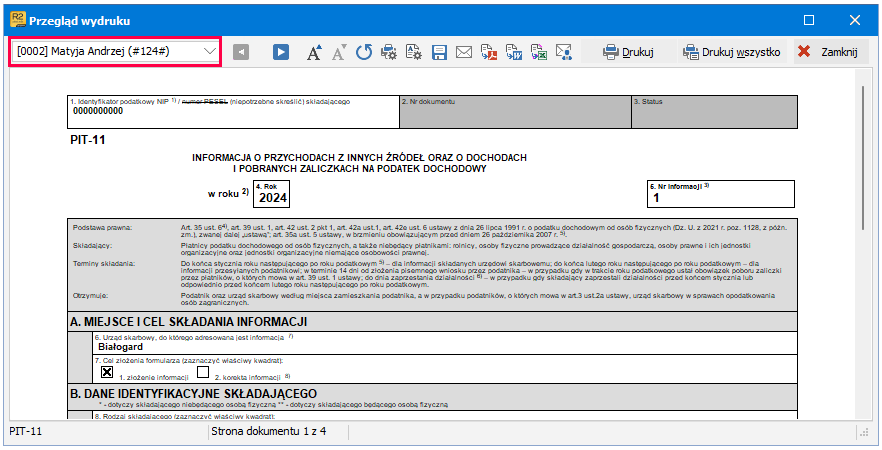This screenshot has height=450, width=882.
Task: Email document to recipient person icon
Action: [x=564, y=52]
